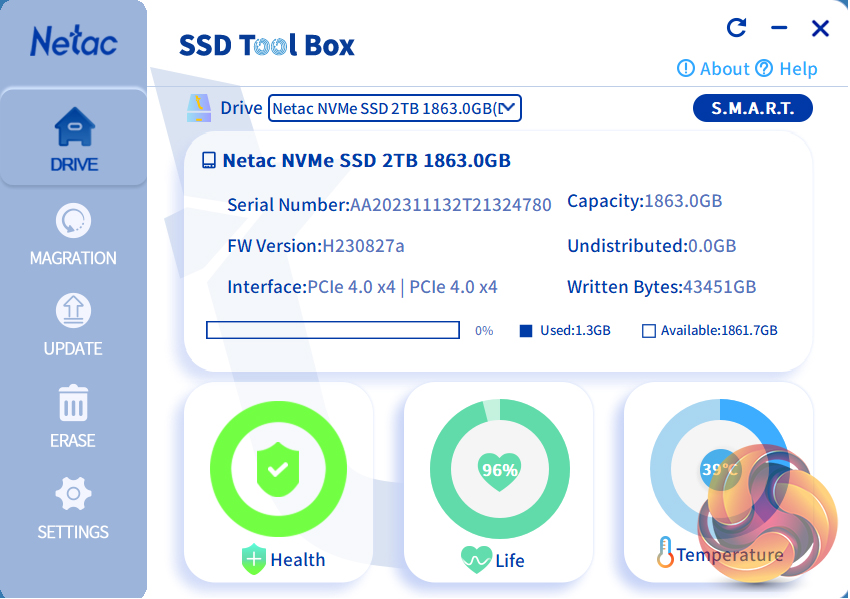Click the FW Version H230827a text
Image resolution: width=850 pixels, height=599 pixels.
pos(315,246)
